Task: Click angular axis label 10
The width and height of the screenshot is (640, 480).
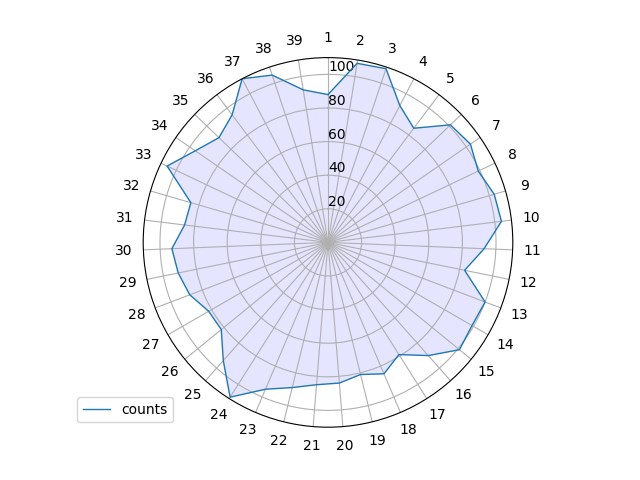Action: (x=531, y=217)
